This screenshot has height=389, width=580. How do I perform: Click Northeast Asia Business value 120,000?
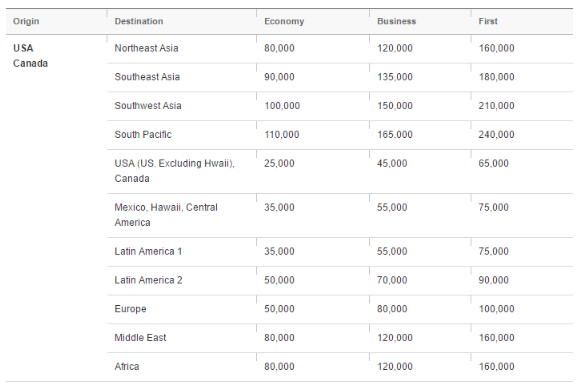395,48
